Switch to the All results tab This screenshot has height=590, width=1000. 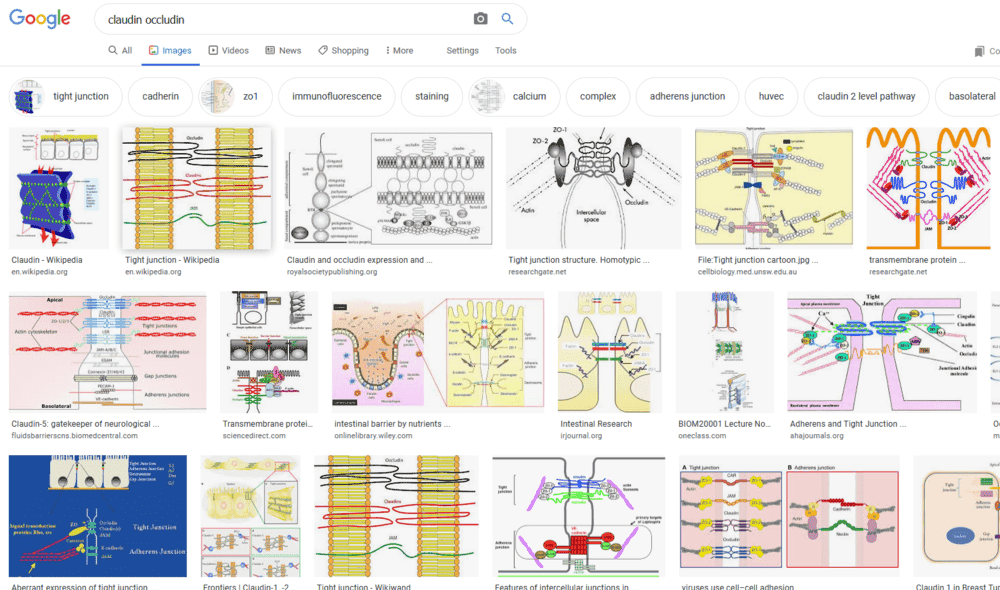tap(120, 50)
